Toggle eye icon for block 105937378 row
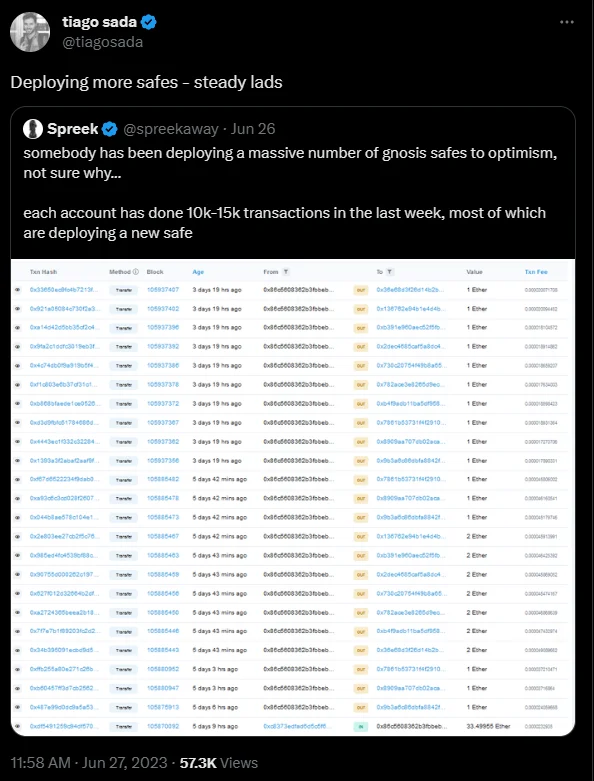The image size is (594, 781). (17, 385)
